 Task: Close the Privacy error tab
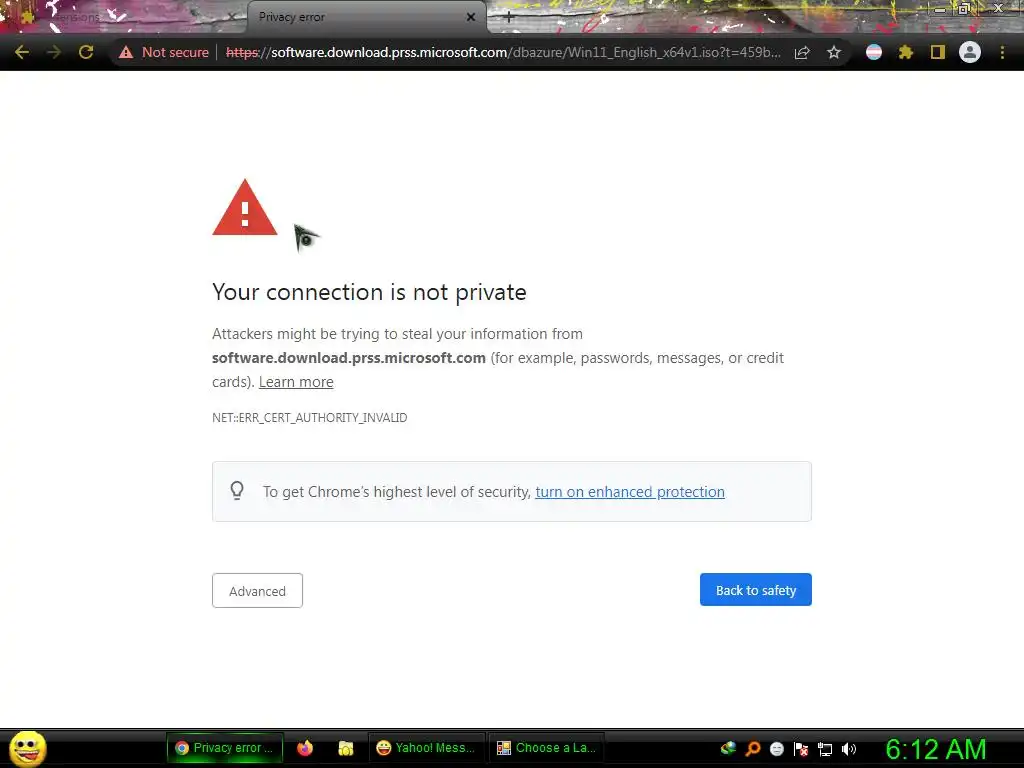(x=471, y=18)
